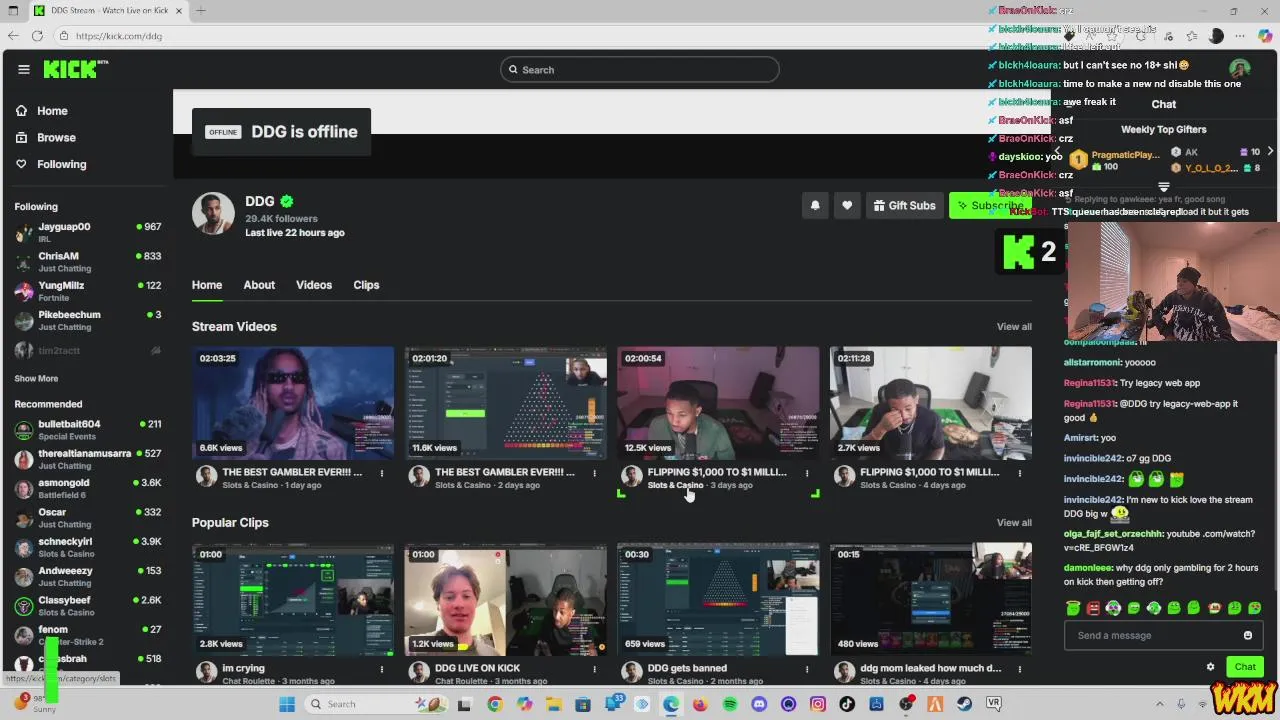Image resolution: width=1280 pixels, height=720 pixels.
Task: Play the 02:11:28 stream video thumbnail
Action: [931, 403]
